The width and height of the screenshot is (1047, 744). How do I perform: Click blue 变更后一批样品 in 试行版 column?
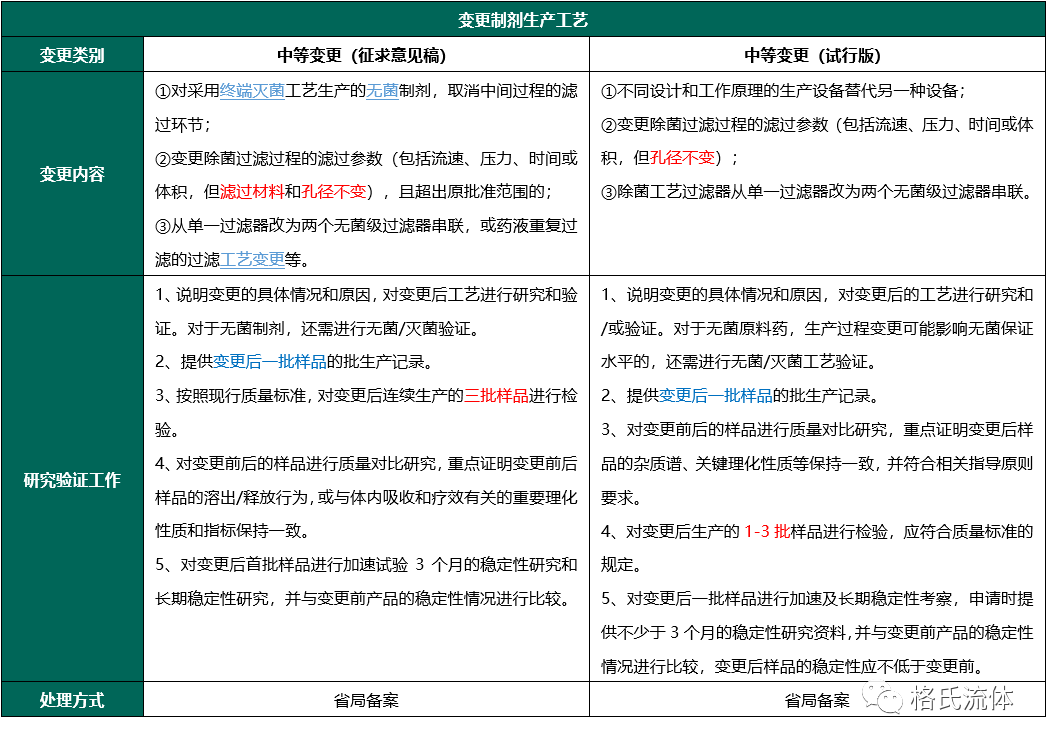coord(714,395)
